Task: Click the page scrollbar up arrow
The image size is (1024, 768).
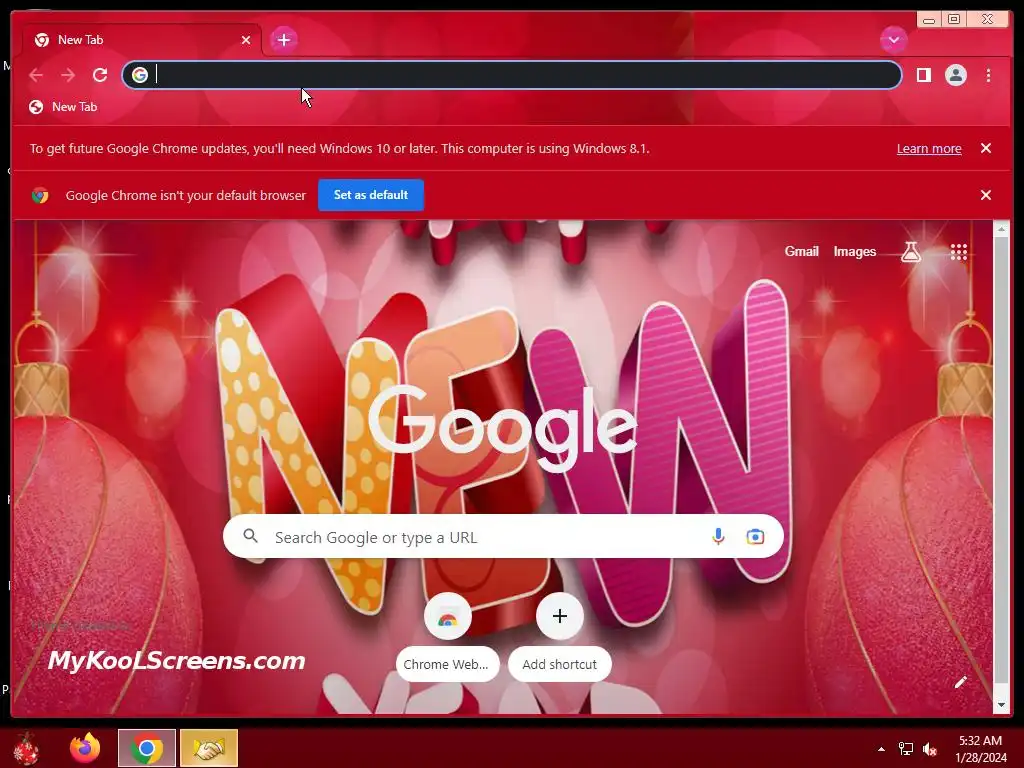Action: point(1000,229)
